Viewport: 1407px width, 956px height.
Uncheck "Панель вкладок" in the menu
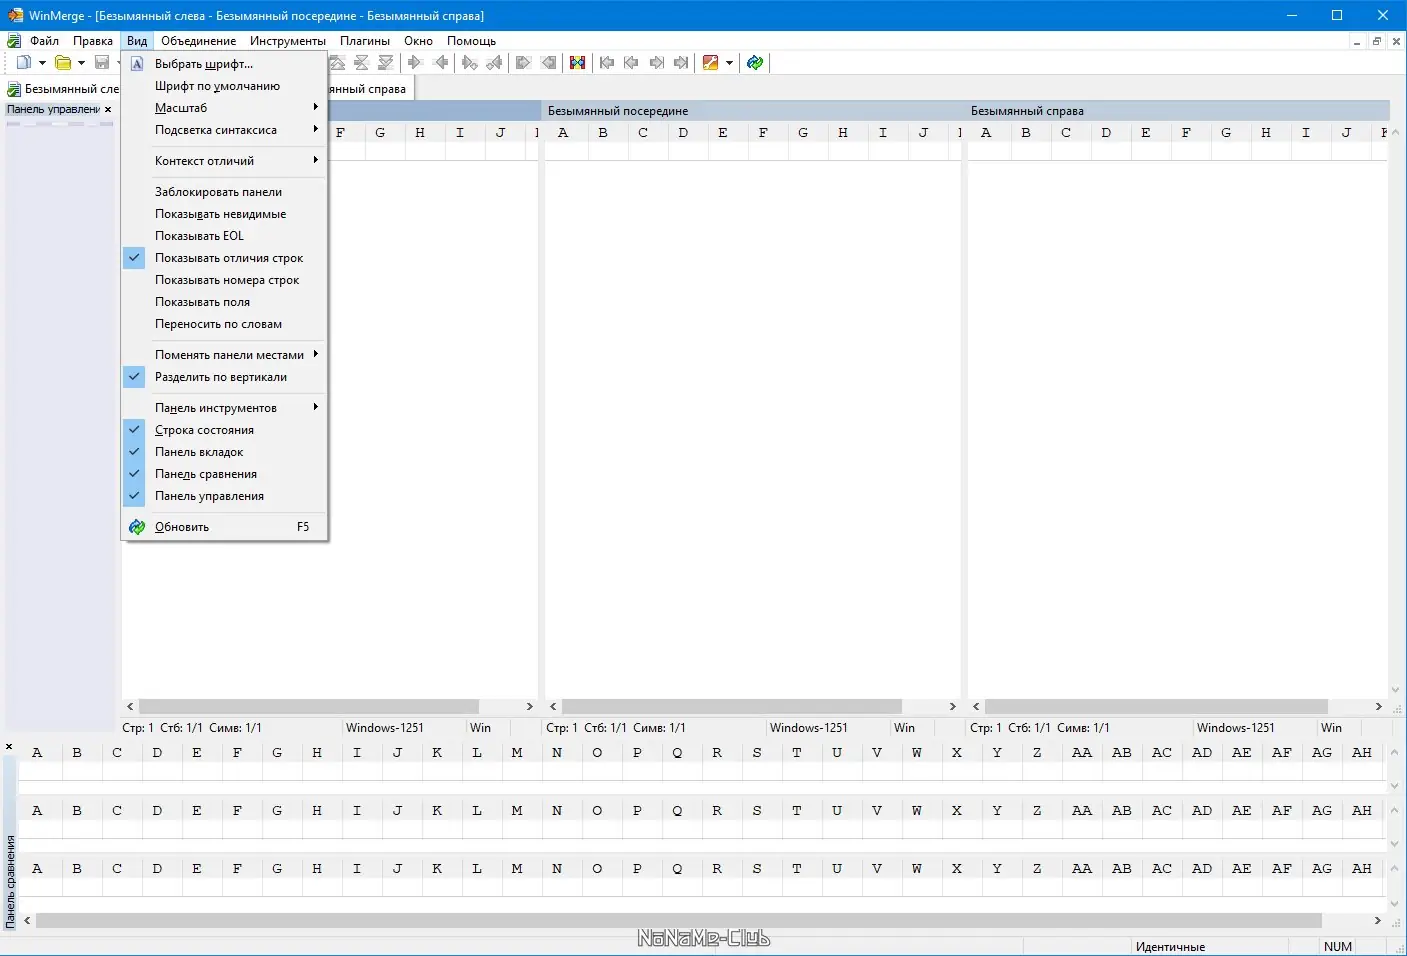224,452
